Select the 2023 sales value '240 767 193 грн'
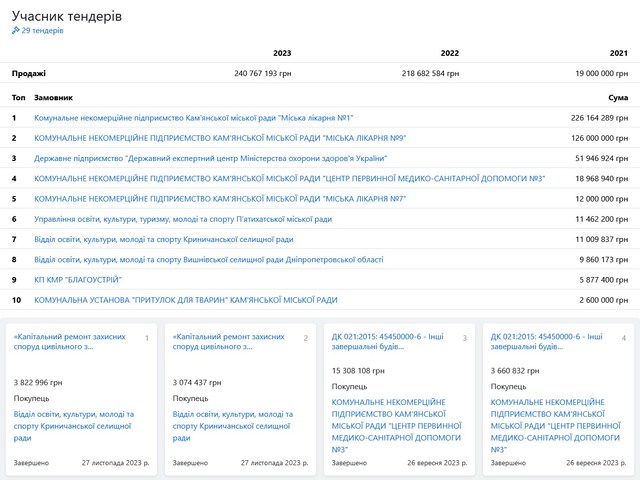The image size is (640, 480). [x=263, y=73]
